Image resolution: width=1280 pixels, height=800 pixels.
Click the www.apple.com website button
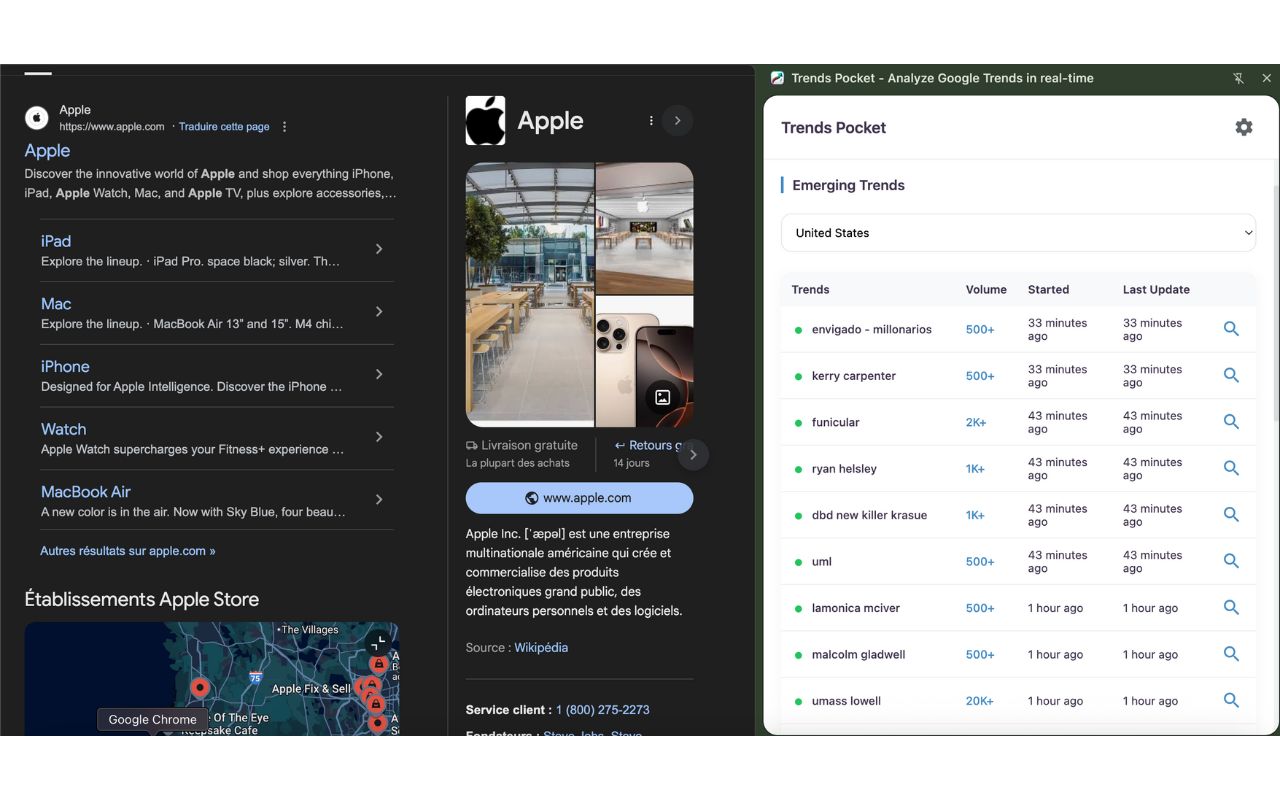coord(579,498)
